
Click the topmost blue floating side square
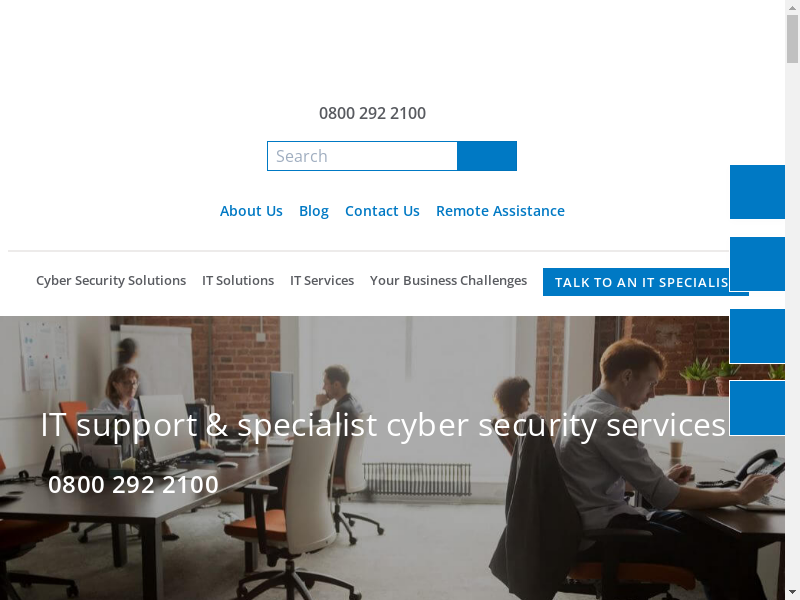pyautogui.click(x=757, y=192)
